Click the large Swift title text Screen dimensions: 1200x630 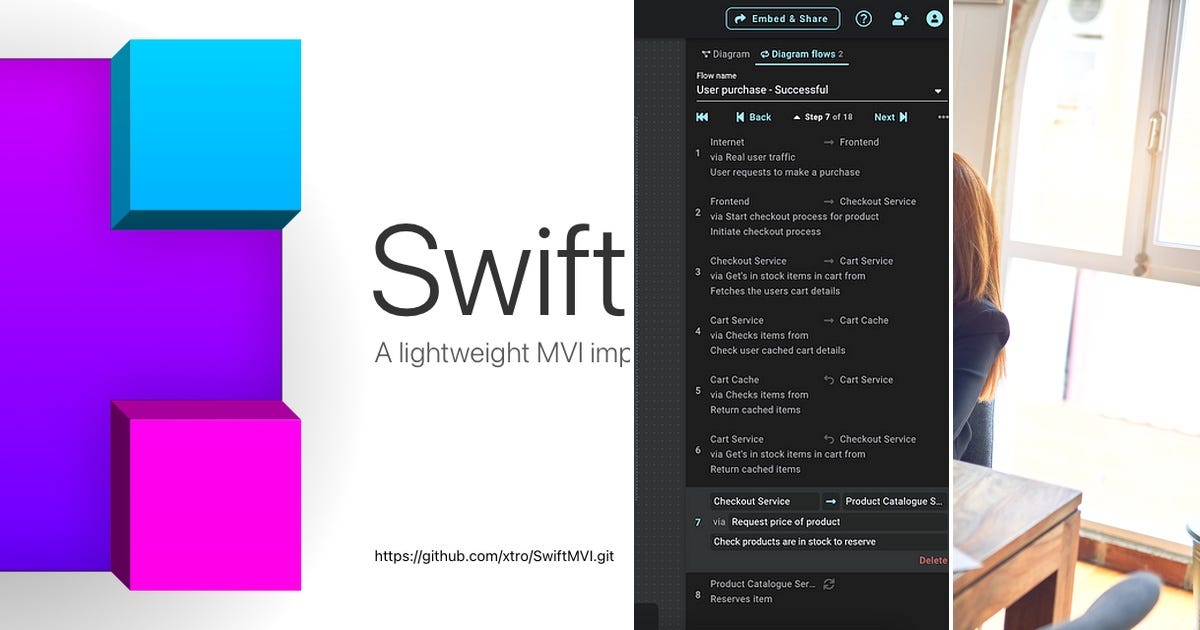point(499,268)
